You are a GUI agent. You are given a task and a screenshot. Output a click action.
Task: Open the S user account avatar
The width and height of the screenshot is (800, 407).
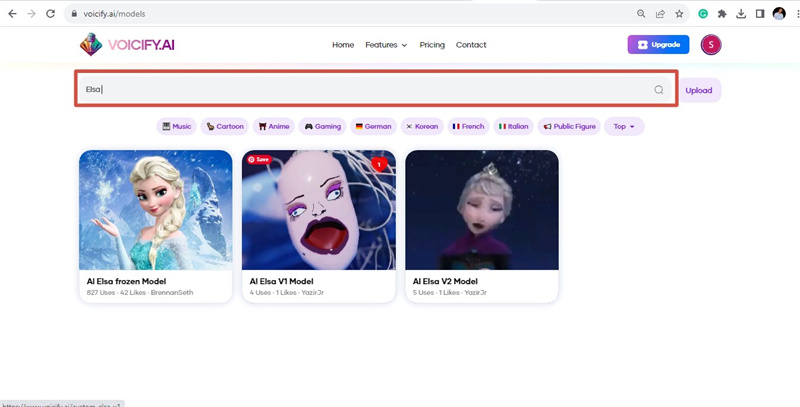[x=711, y=45]
